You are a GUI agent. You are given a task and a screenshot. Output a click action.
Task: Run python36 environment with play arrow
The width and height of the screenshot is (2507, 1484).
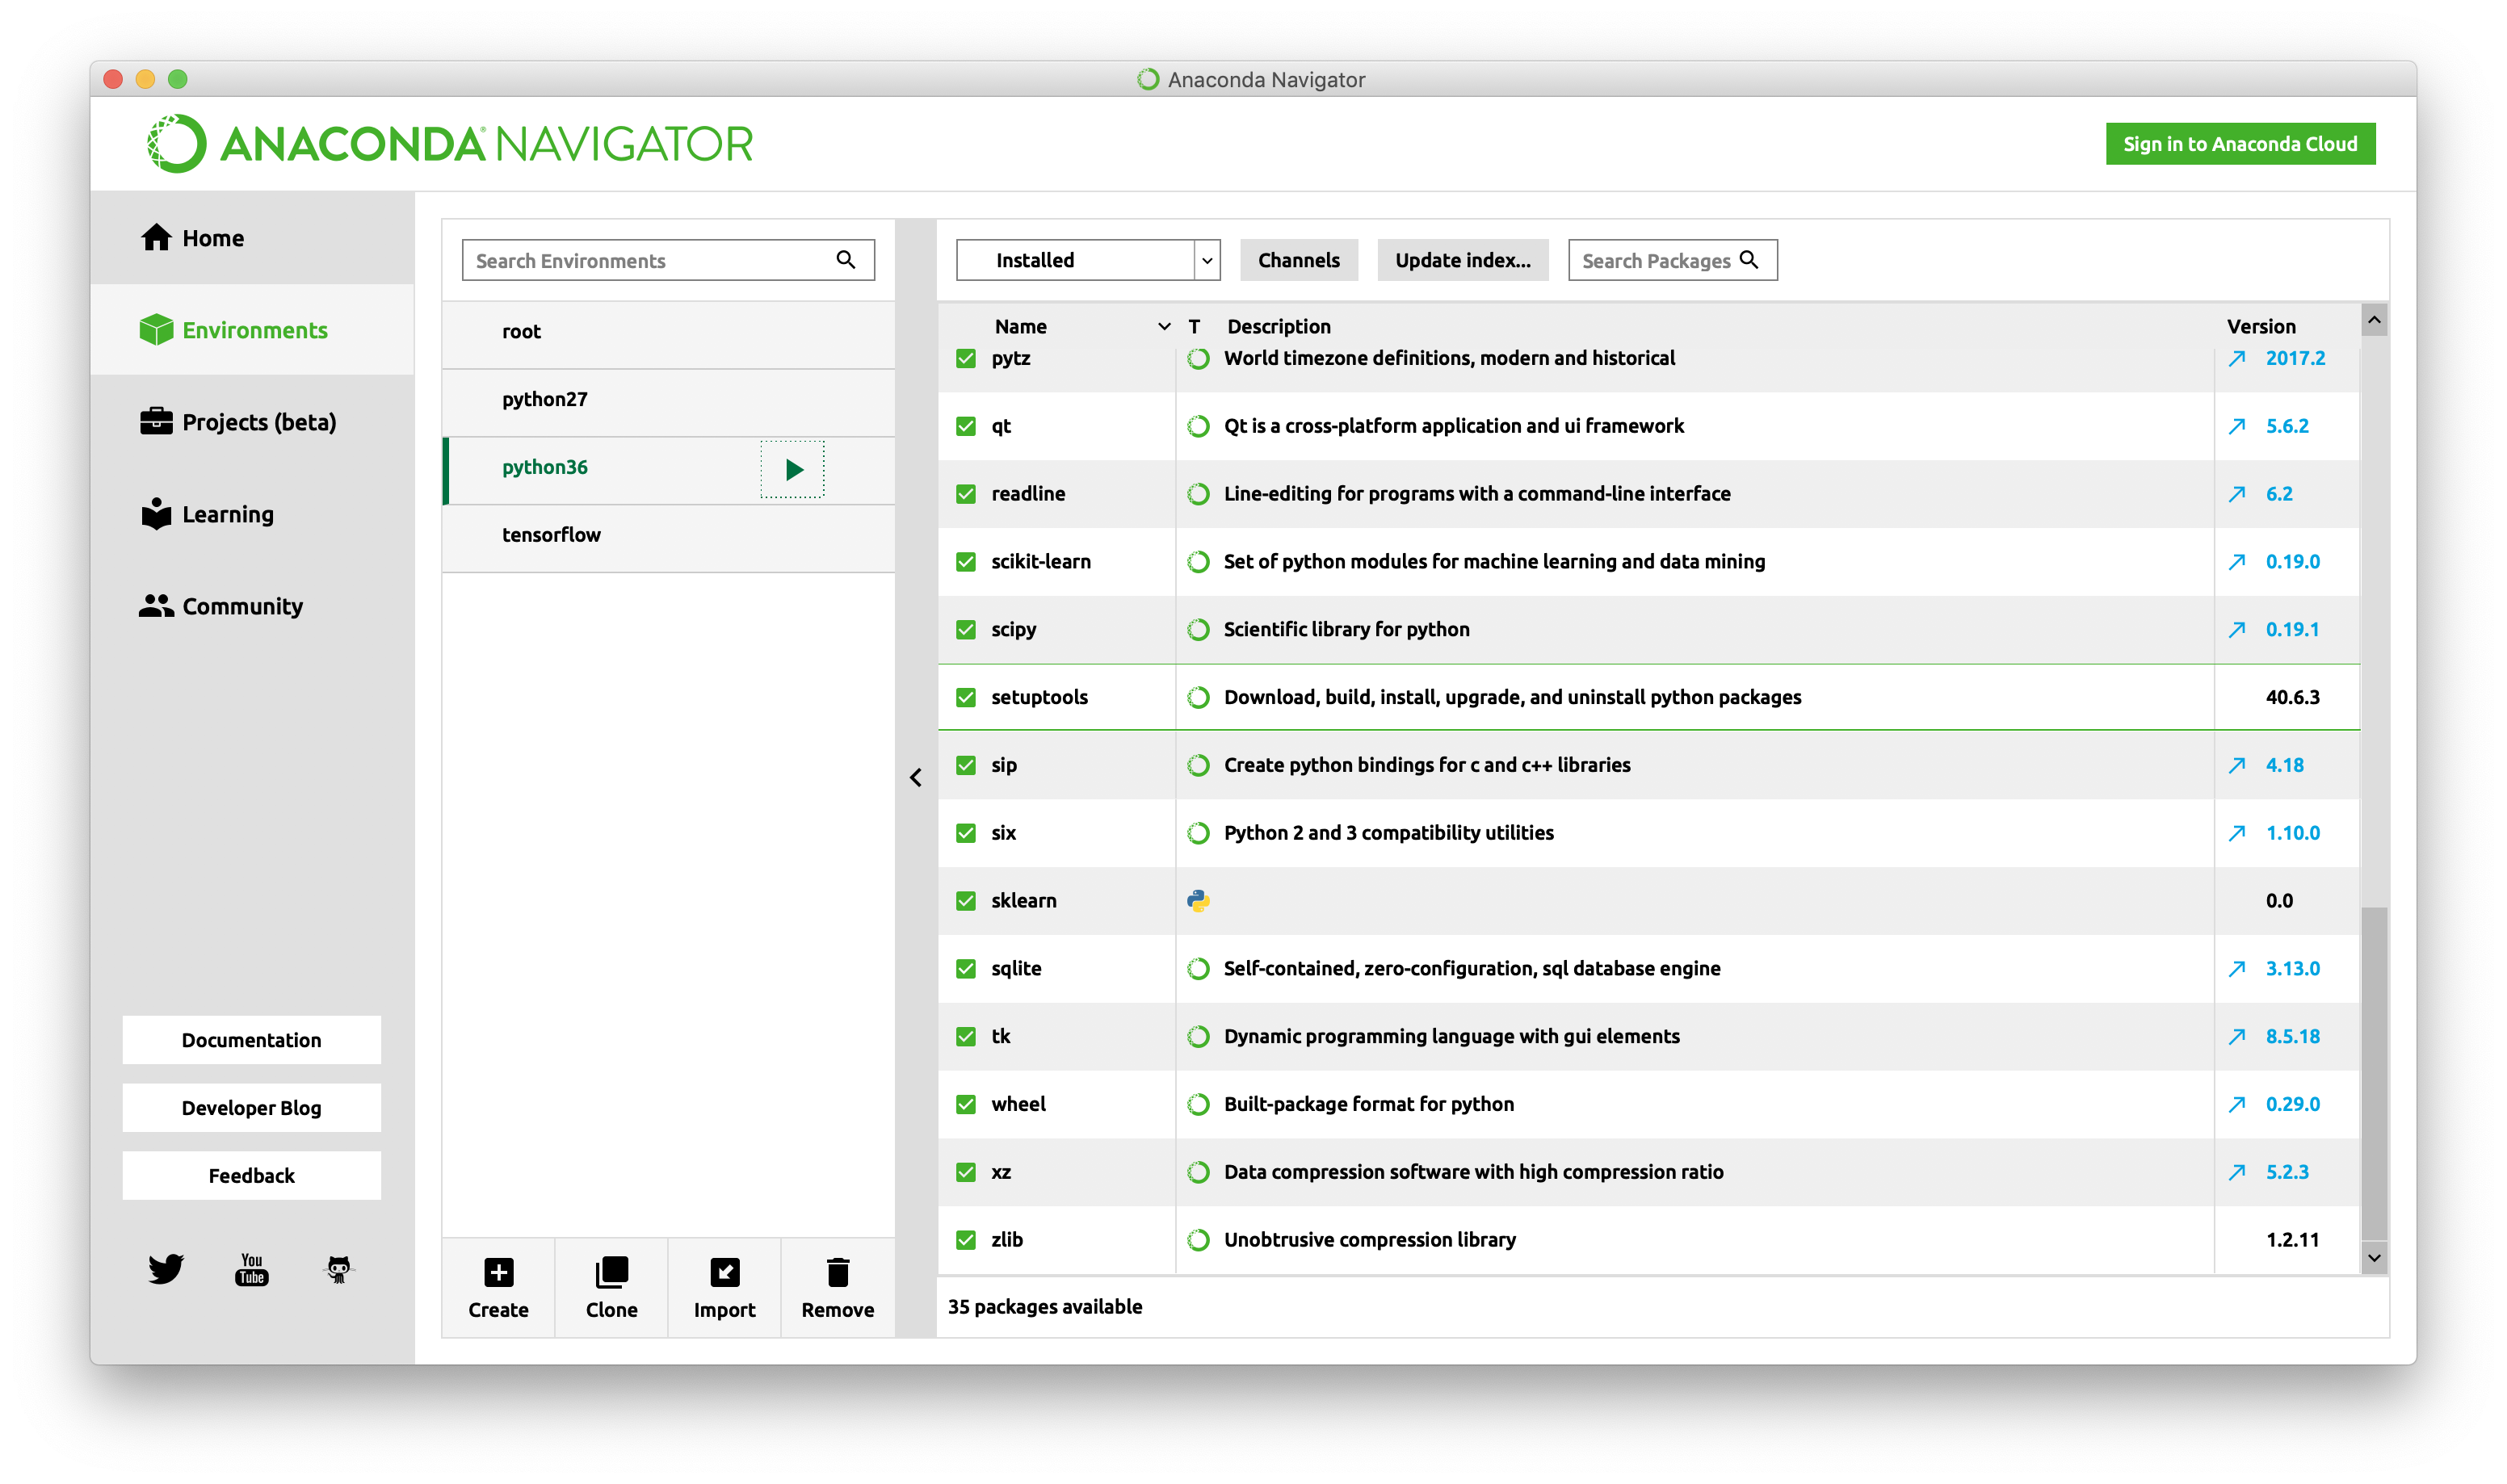(793, 469)
